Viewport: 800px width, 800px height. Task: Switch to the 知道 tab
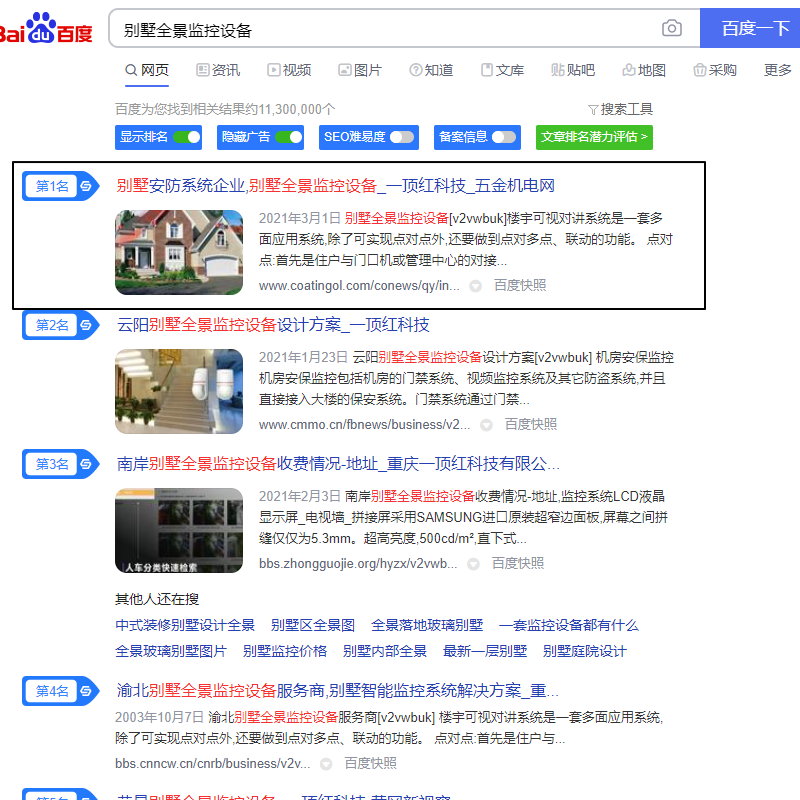[x=431, y=70]
